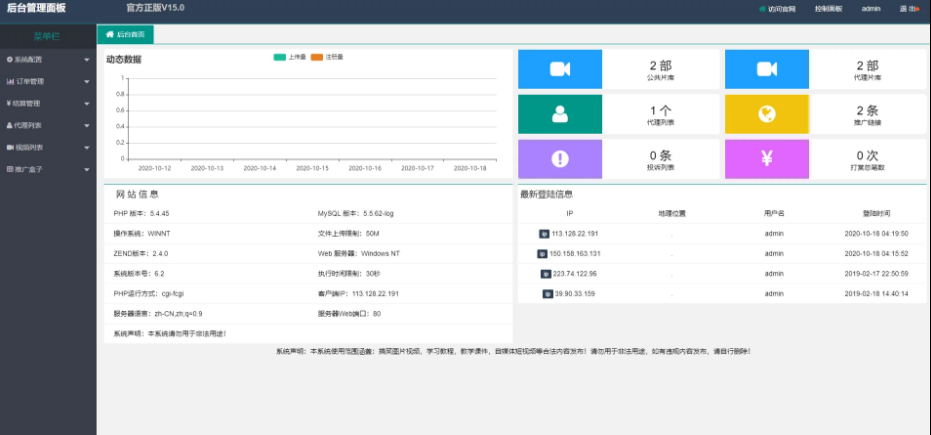Click the video camera icon for 代理片库
This screenshot has width=931, height=435.
[766, 69]
